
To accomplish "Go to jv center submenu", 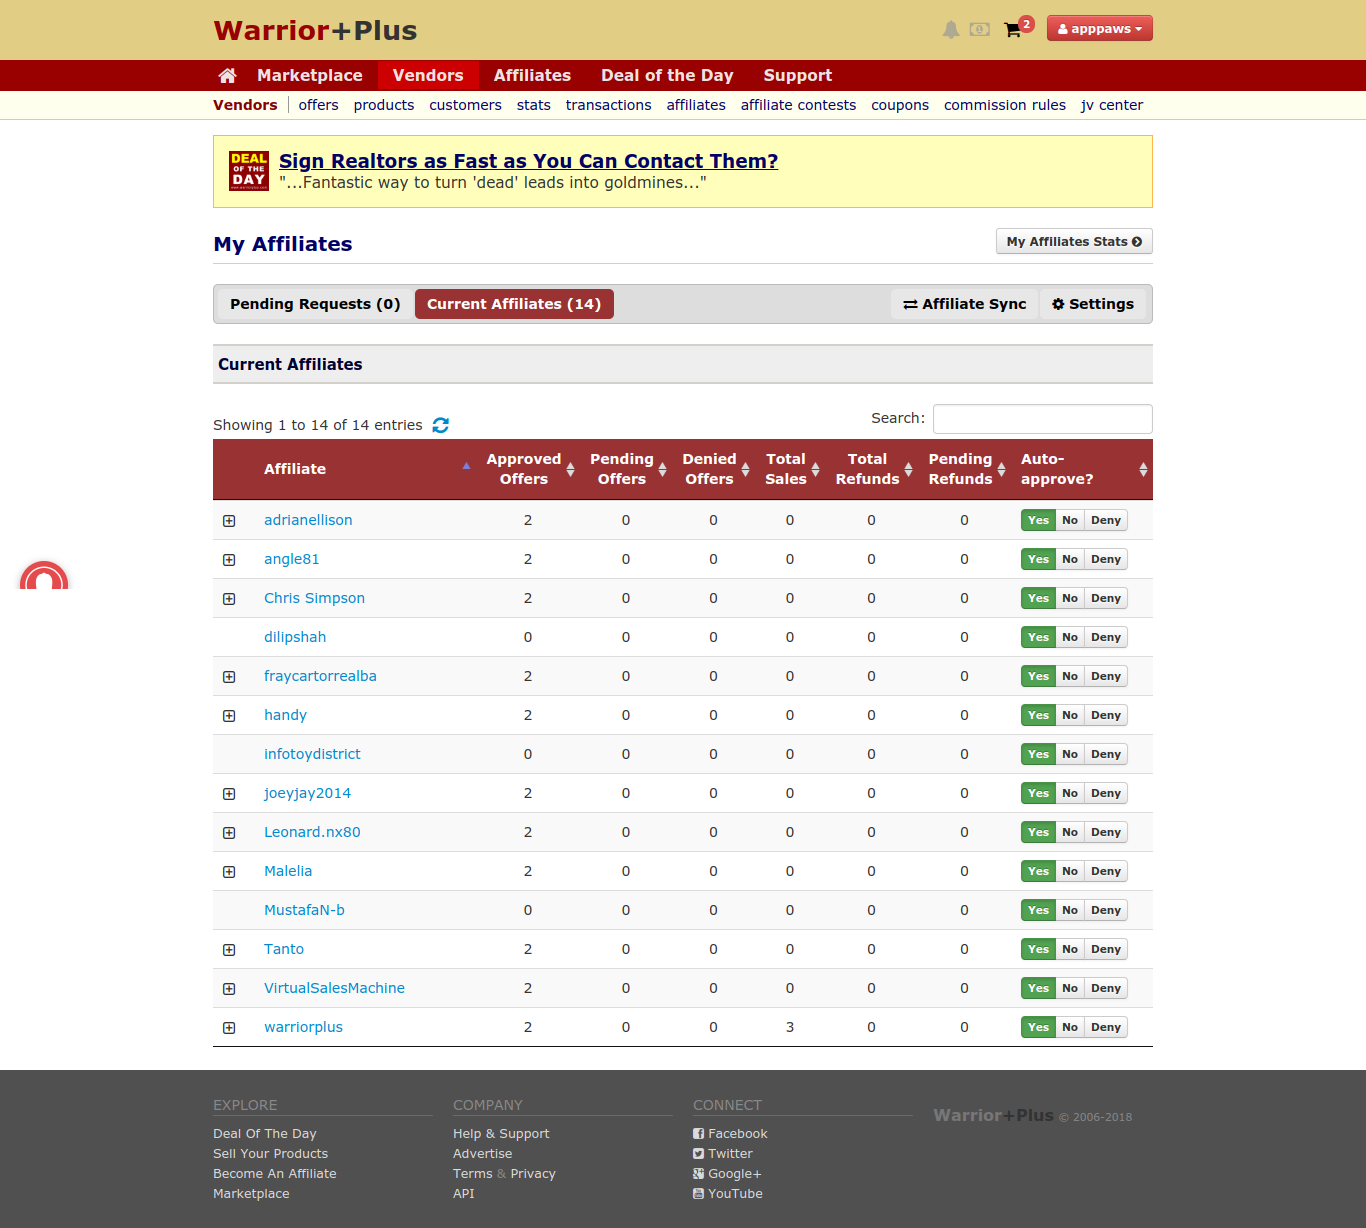I will point(1112,105).
